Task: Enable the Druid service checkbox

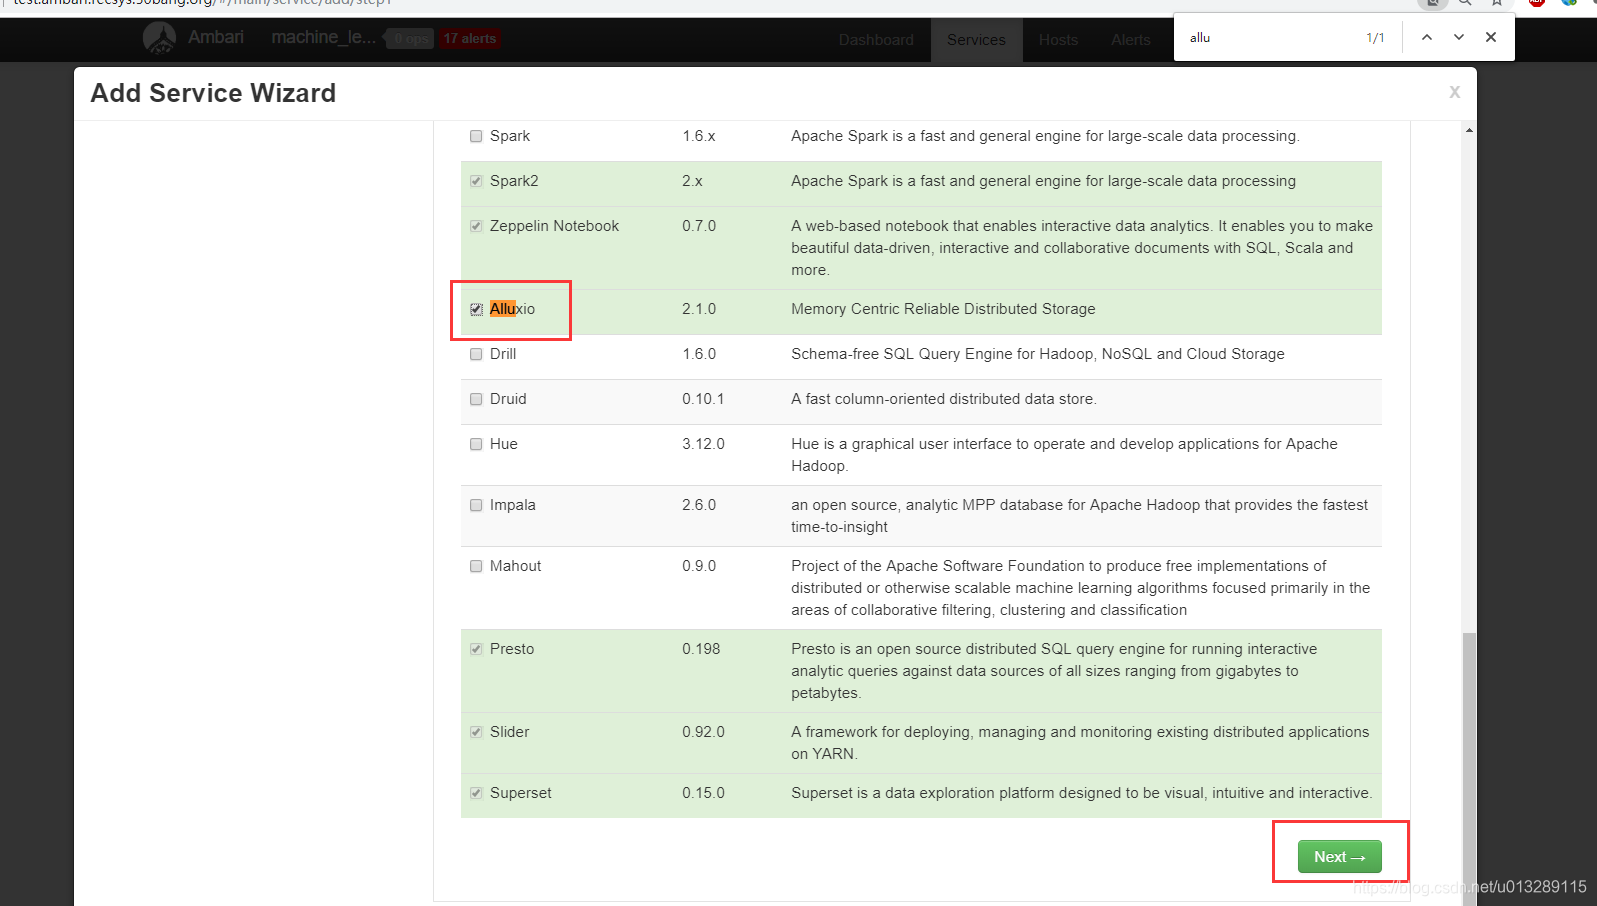Action: 476,399
